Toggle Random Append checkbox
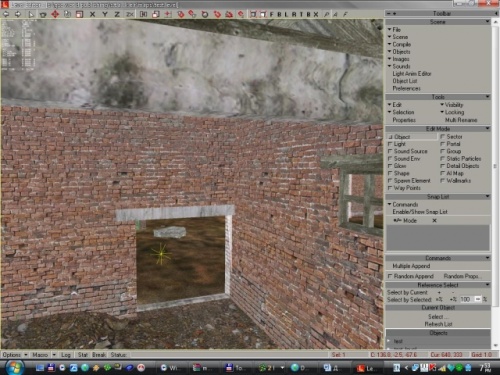The image size is (500, 375). pyautogui.click(x=411, y=276)
